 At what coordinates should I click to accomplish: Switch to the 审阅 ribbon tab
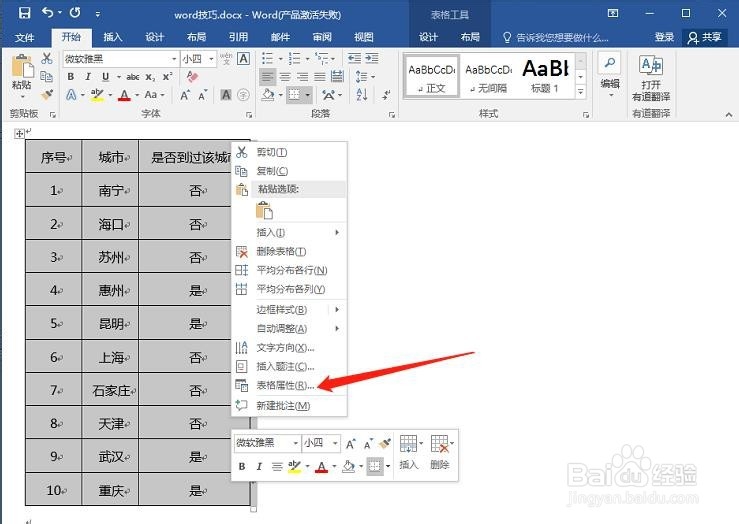(x=322, y=37)
